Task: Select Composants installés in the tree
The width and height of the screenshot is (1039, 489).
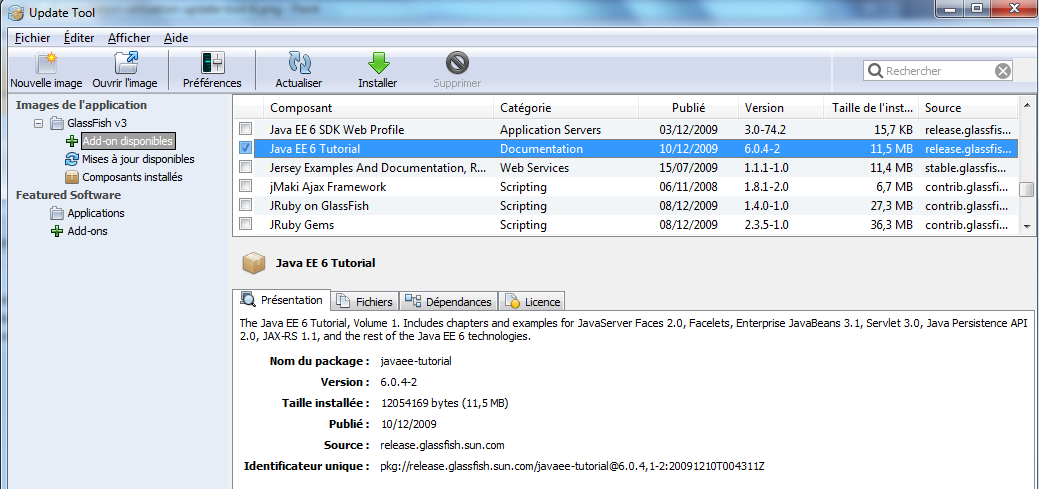Action: (132, 177)
